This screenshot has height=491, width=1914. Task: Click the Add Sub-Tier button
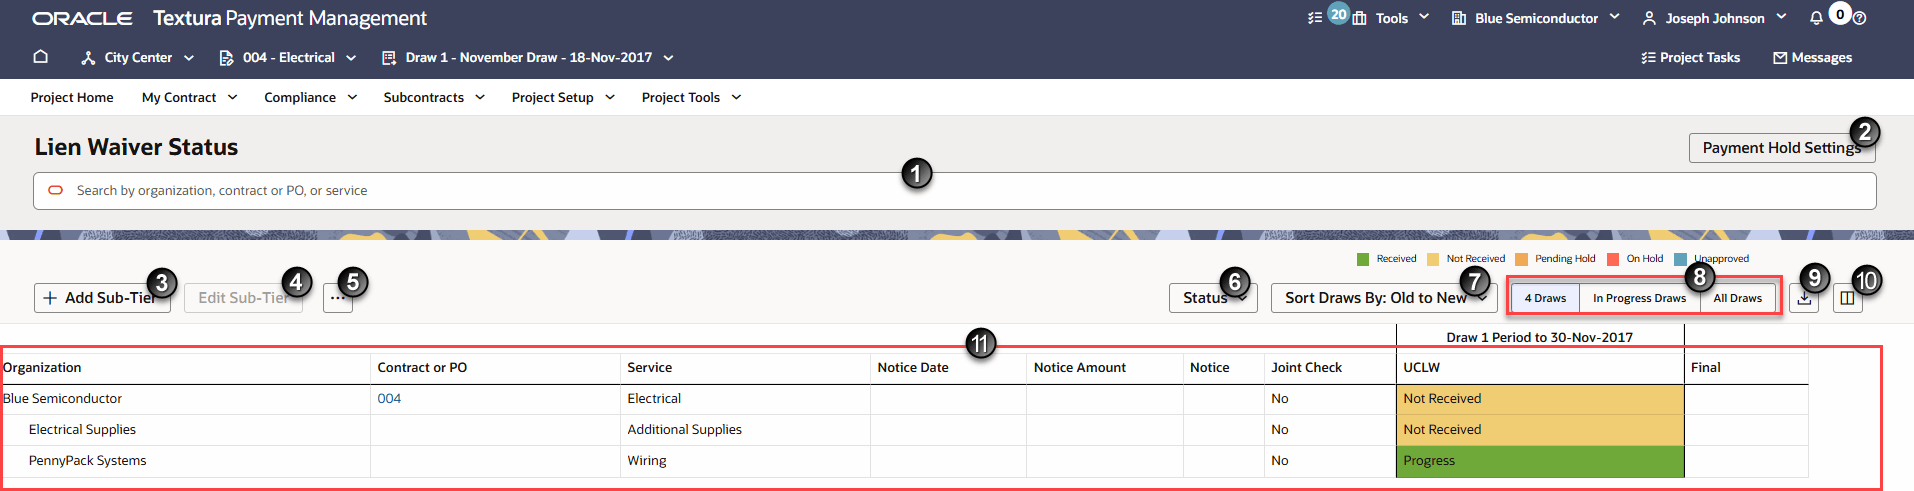click(102, 298)
